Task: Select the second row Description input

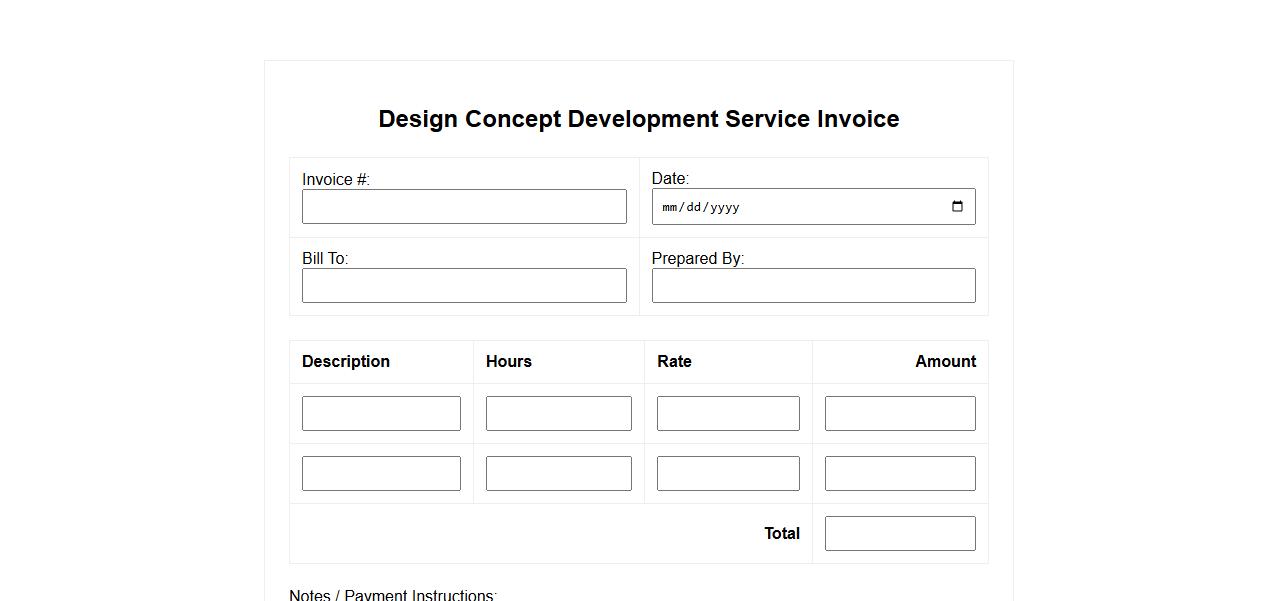Action: click(381, 474)
